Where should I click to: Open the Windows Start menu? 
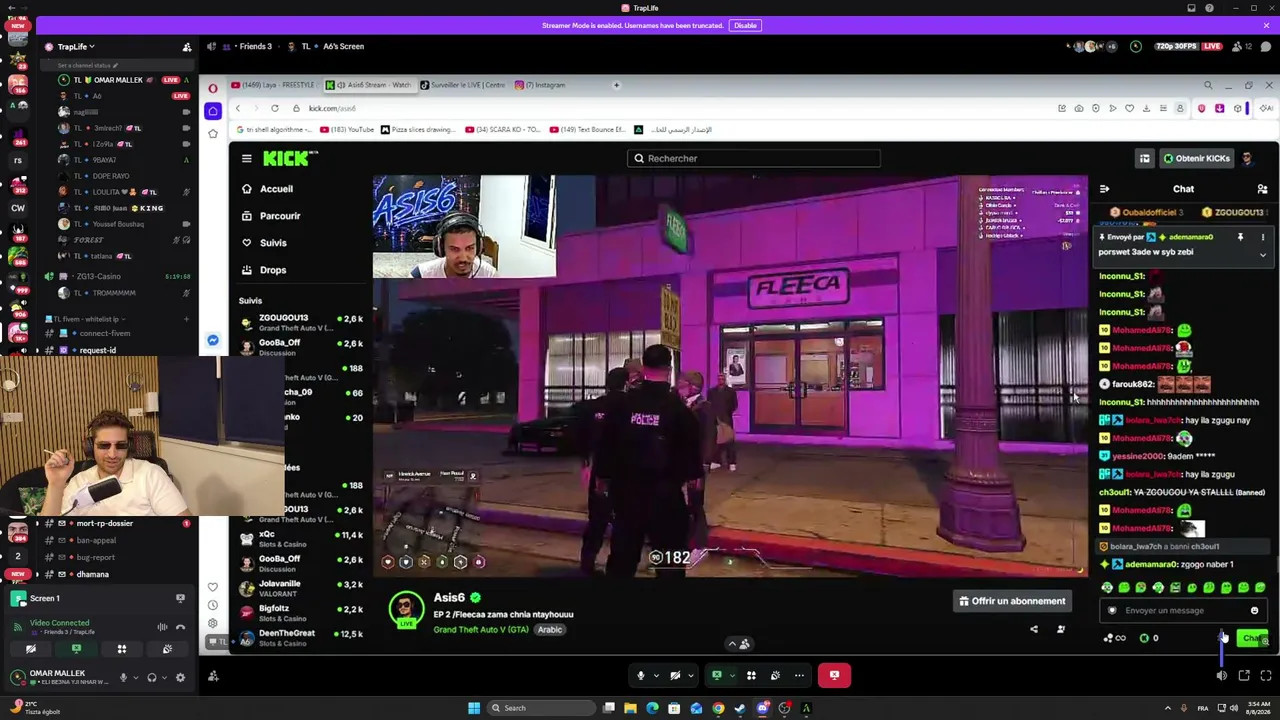[x=474, y=708]
